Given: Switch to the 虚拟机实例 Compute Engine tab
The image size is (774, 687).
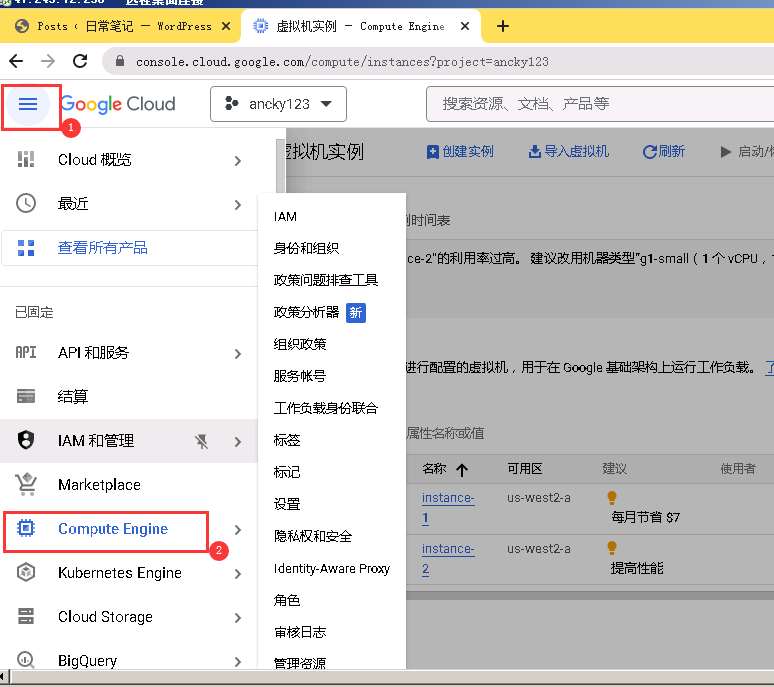Looking at the screenshot, I should point(360,26).
